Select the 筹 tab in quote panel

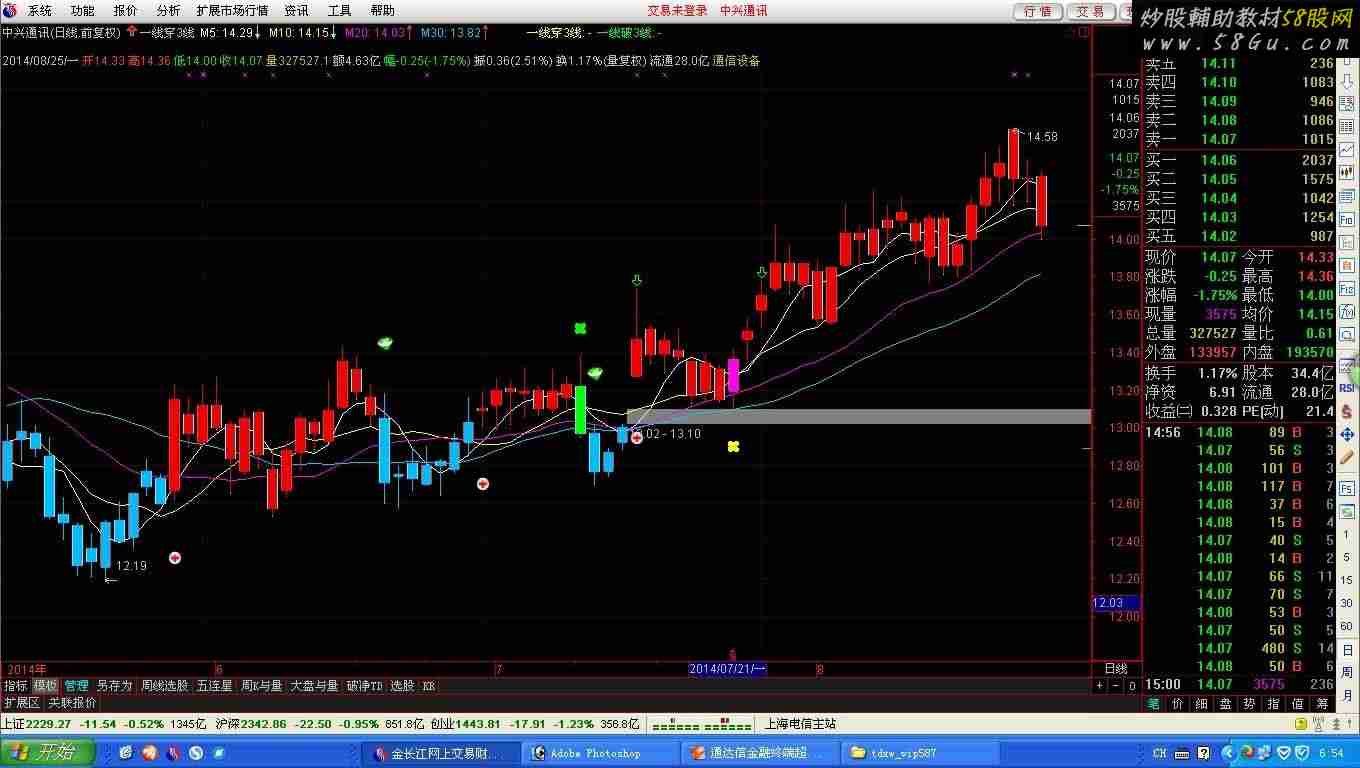[1322, 703]
